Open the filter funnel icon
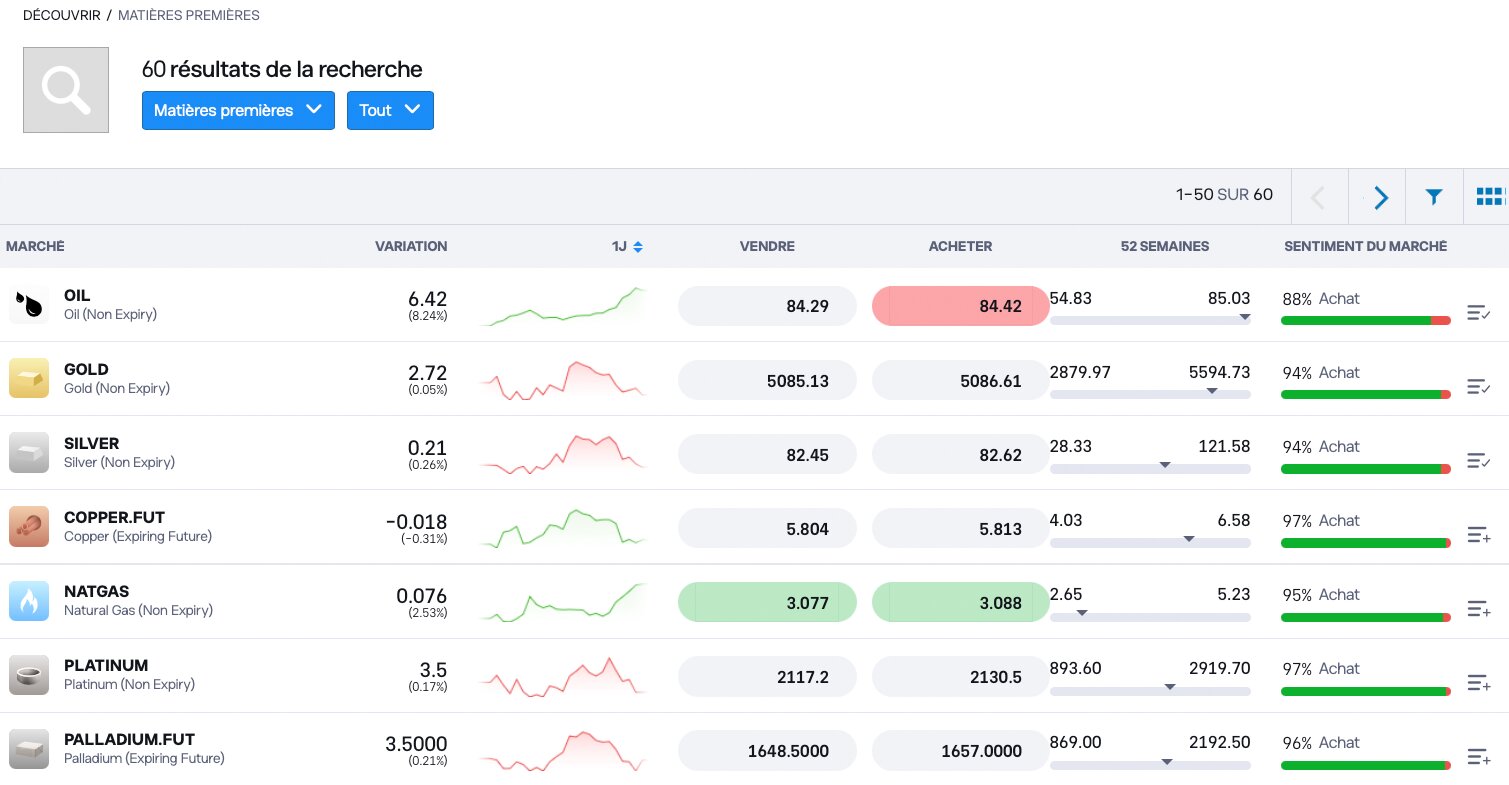1509x785 pixels. (x=1434, y=197)
